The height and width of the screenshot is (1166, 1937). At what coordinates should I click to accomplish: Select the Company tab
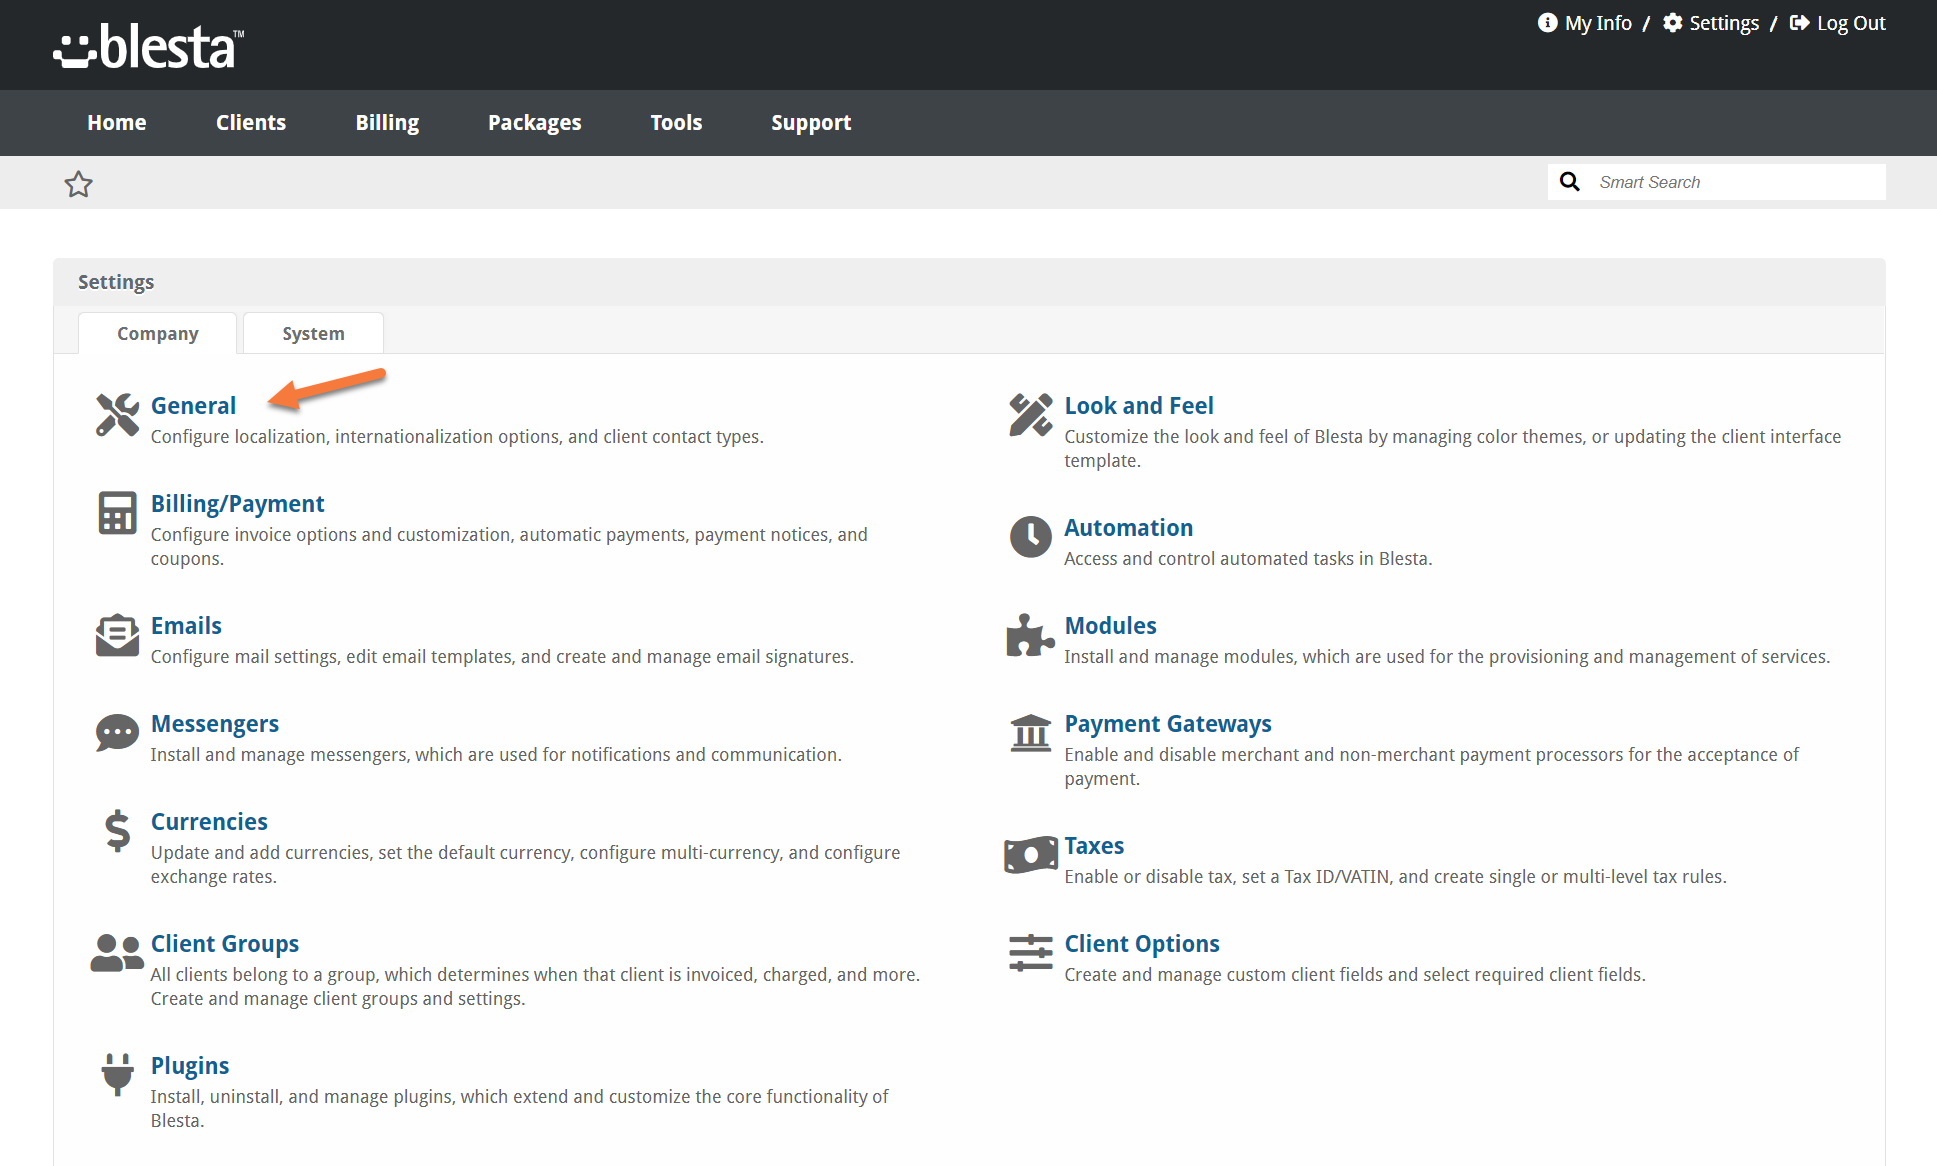[157, 334]
